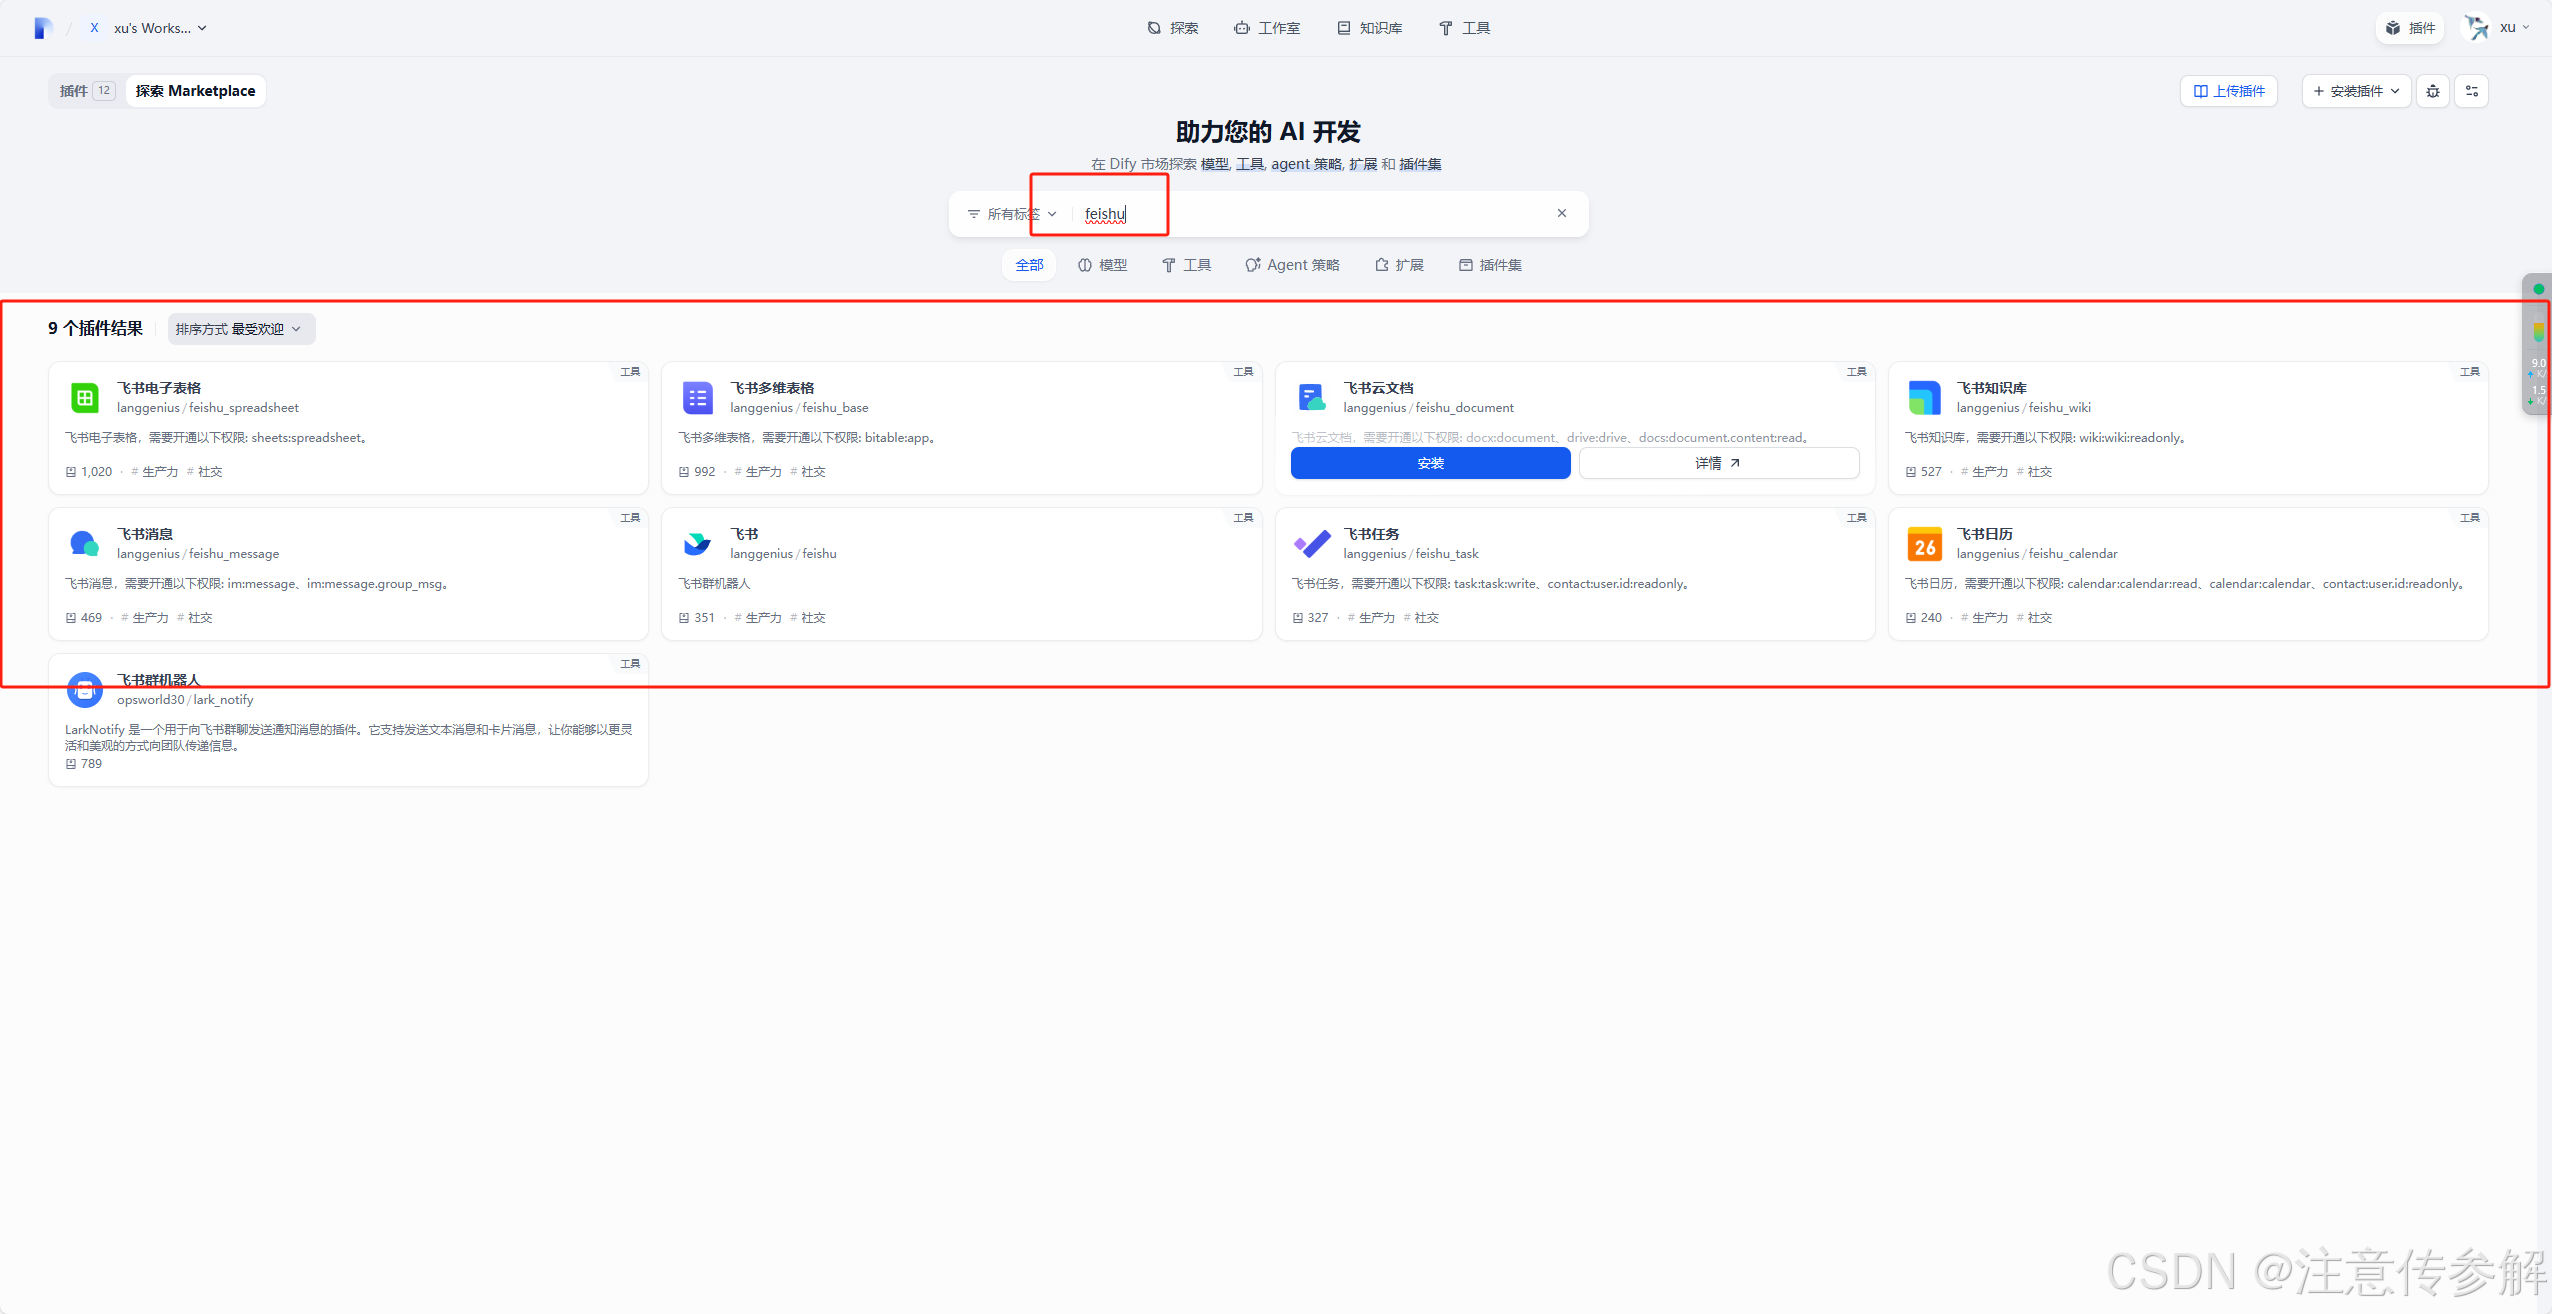2552x1314 pixels.
Task: Open the debug bug icon button
Action: click(2433, 91)
